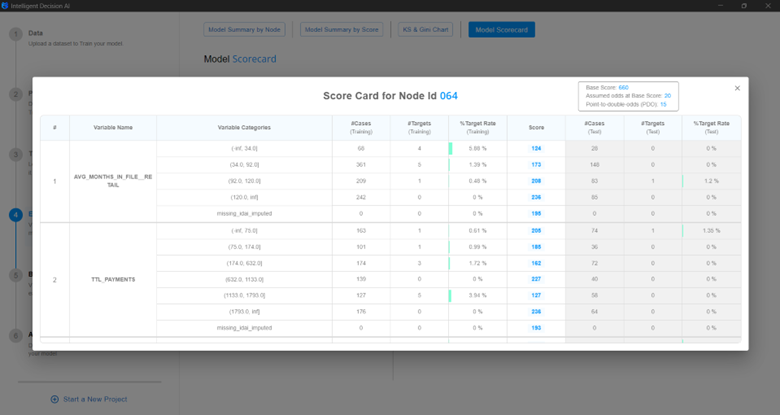Viewport: 780px width, 415px height.
Task: Click Base Score value 660
Action: (623, 88)
